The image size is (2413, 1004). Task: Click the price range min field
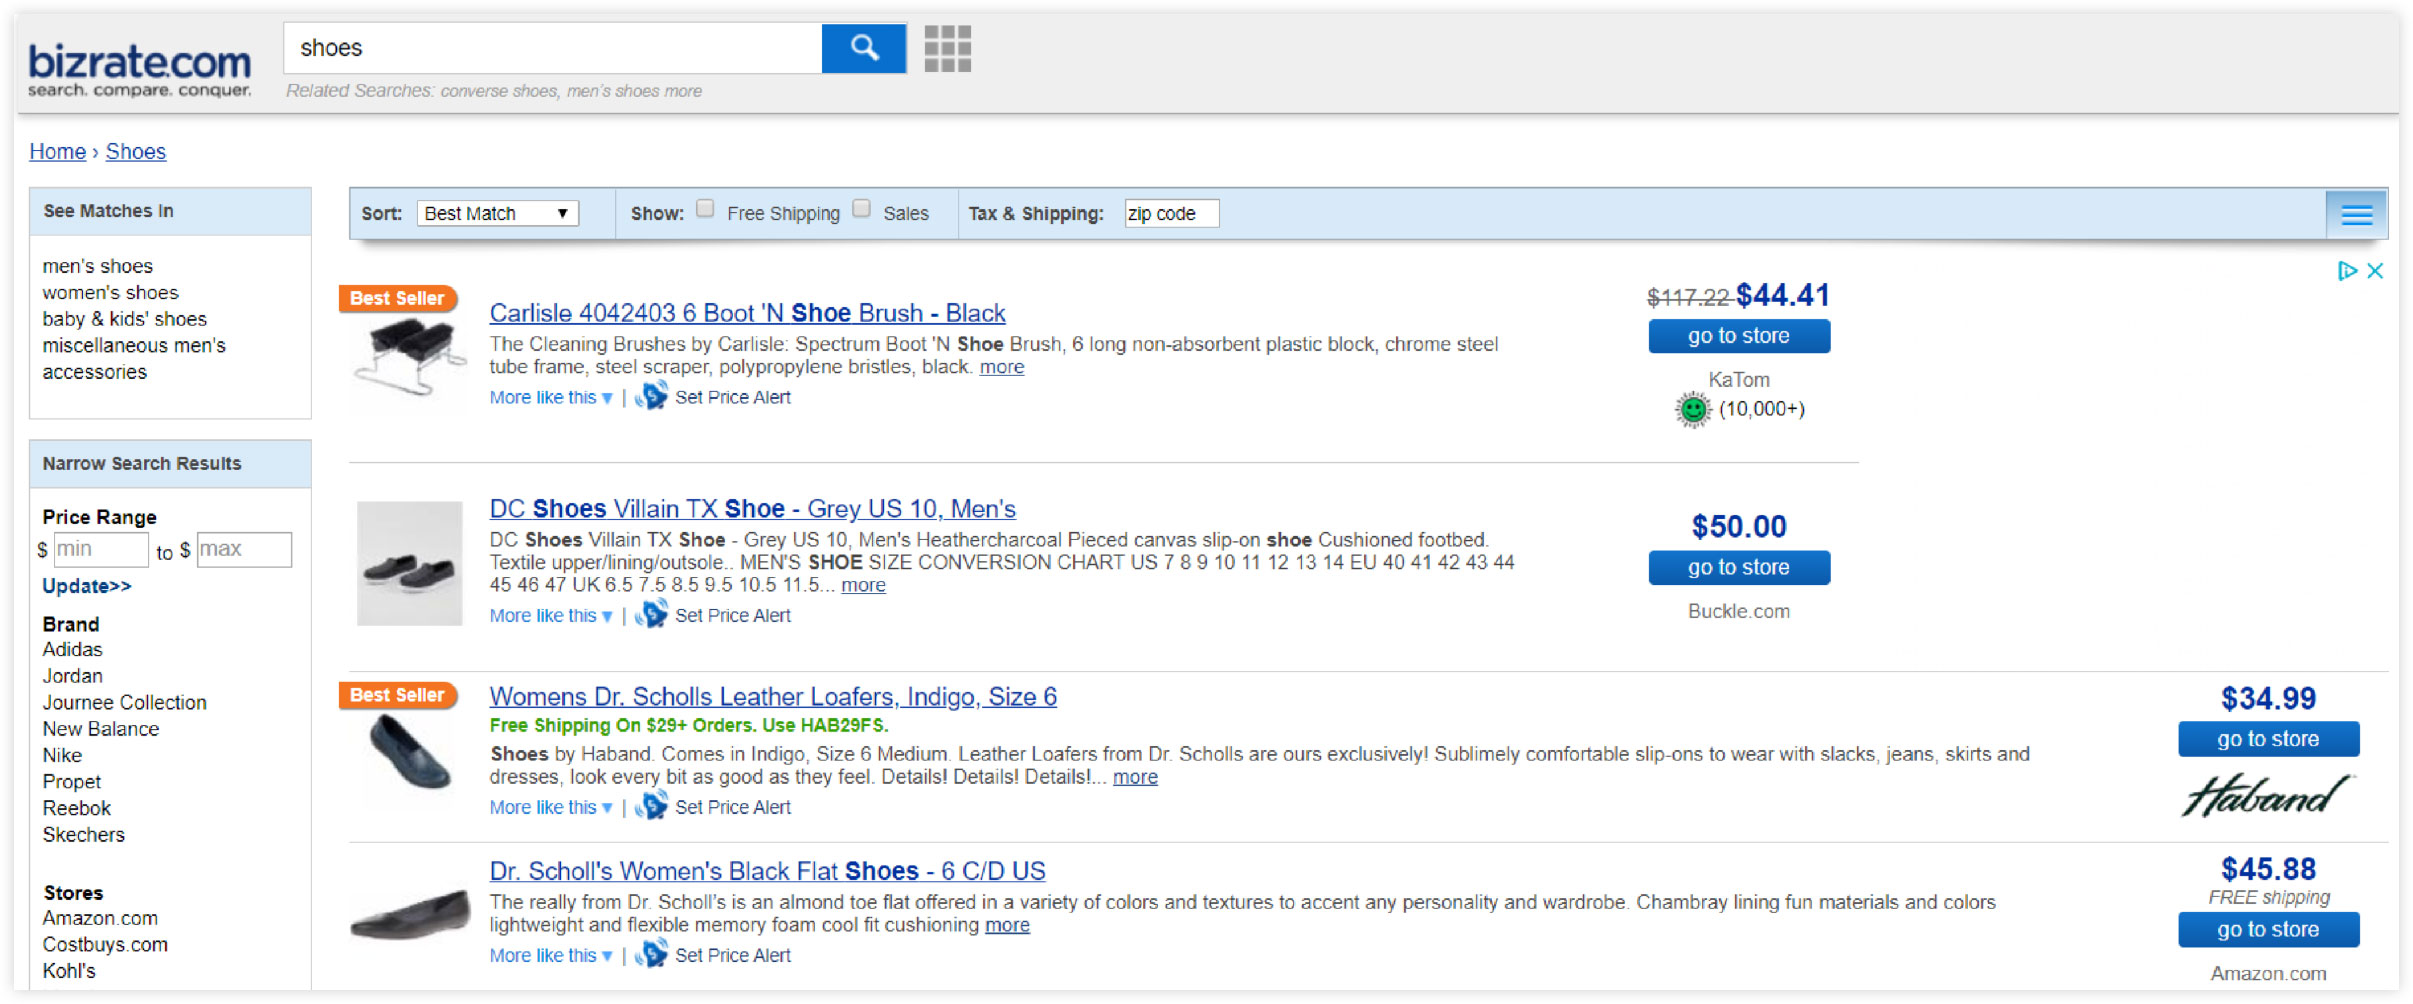coord(101,549)
